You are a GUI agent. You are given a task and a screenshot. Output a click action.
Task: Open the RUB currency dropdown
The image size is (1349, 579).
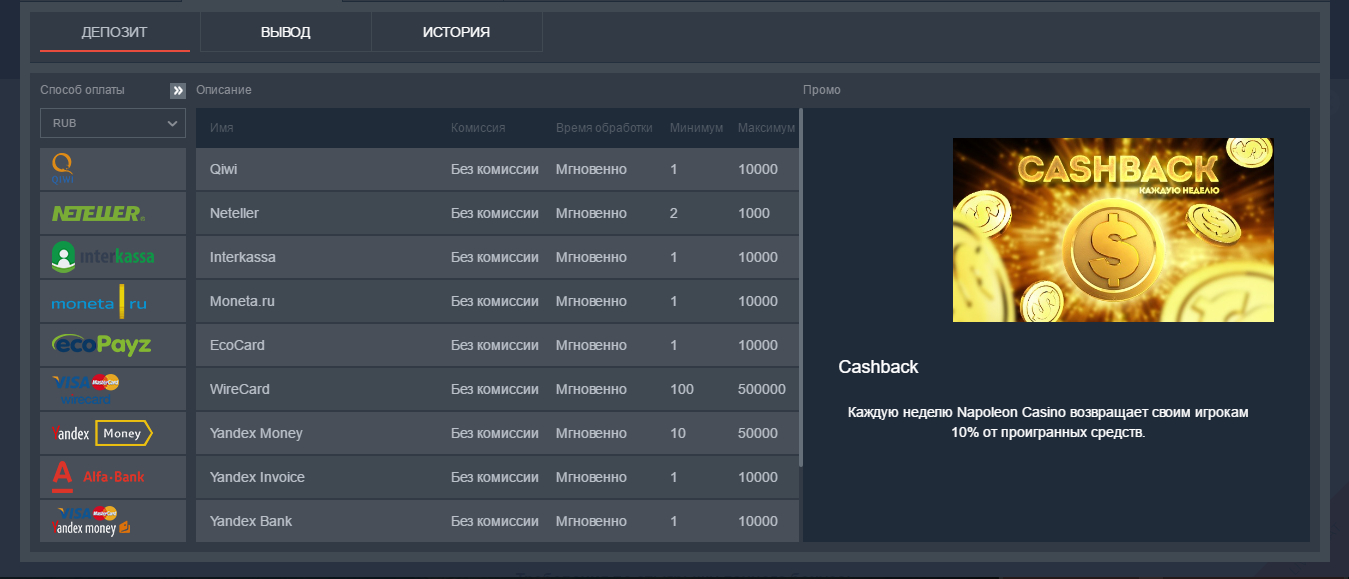click(x=113, y=123)
